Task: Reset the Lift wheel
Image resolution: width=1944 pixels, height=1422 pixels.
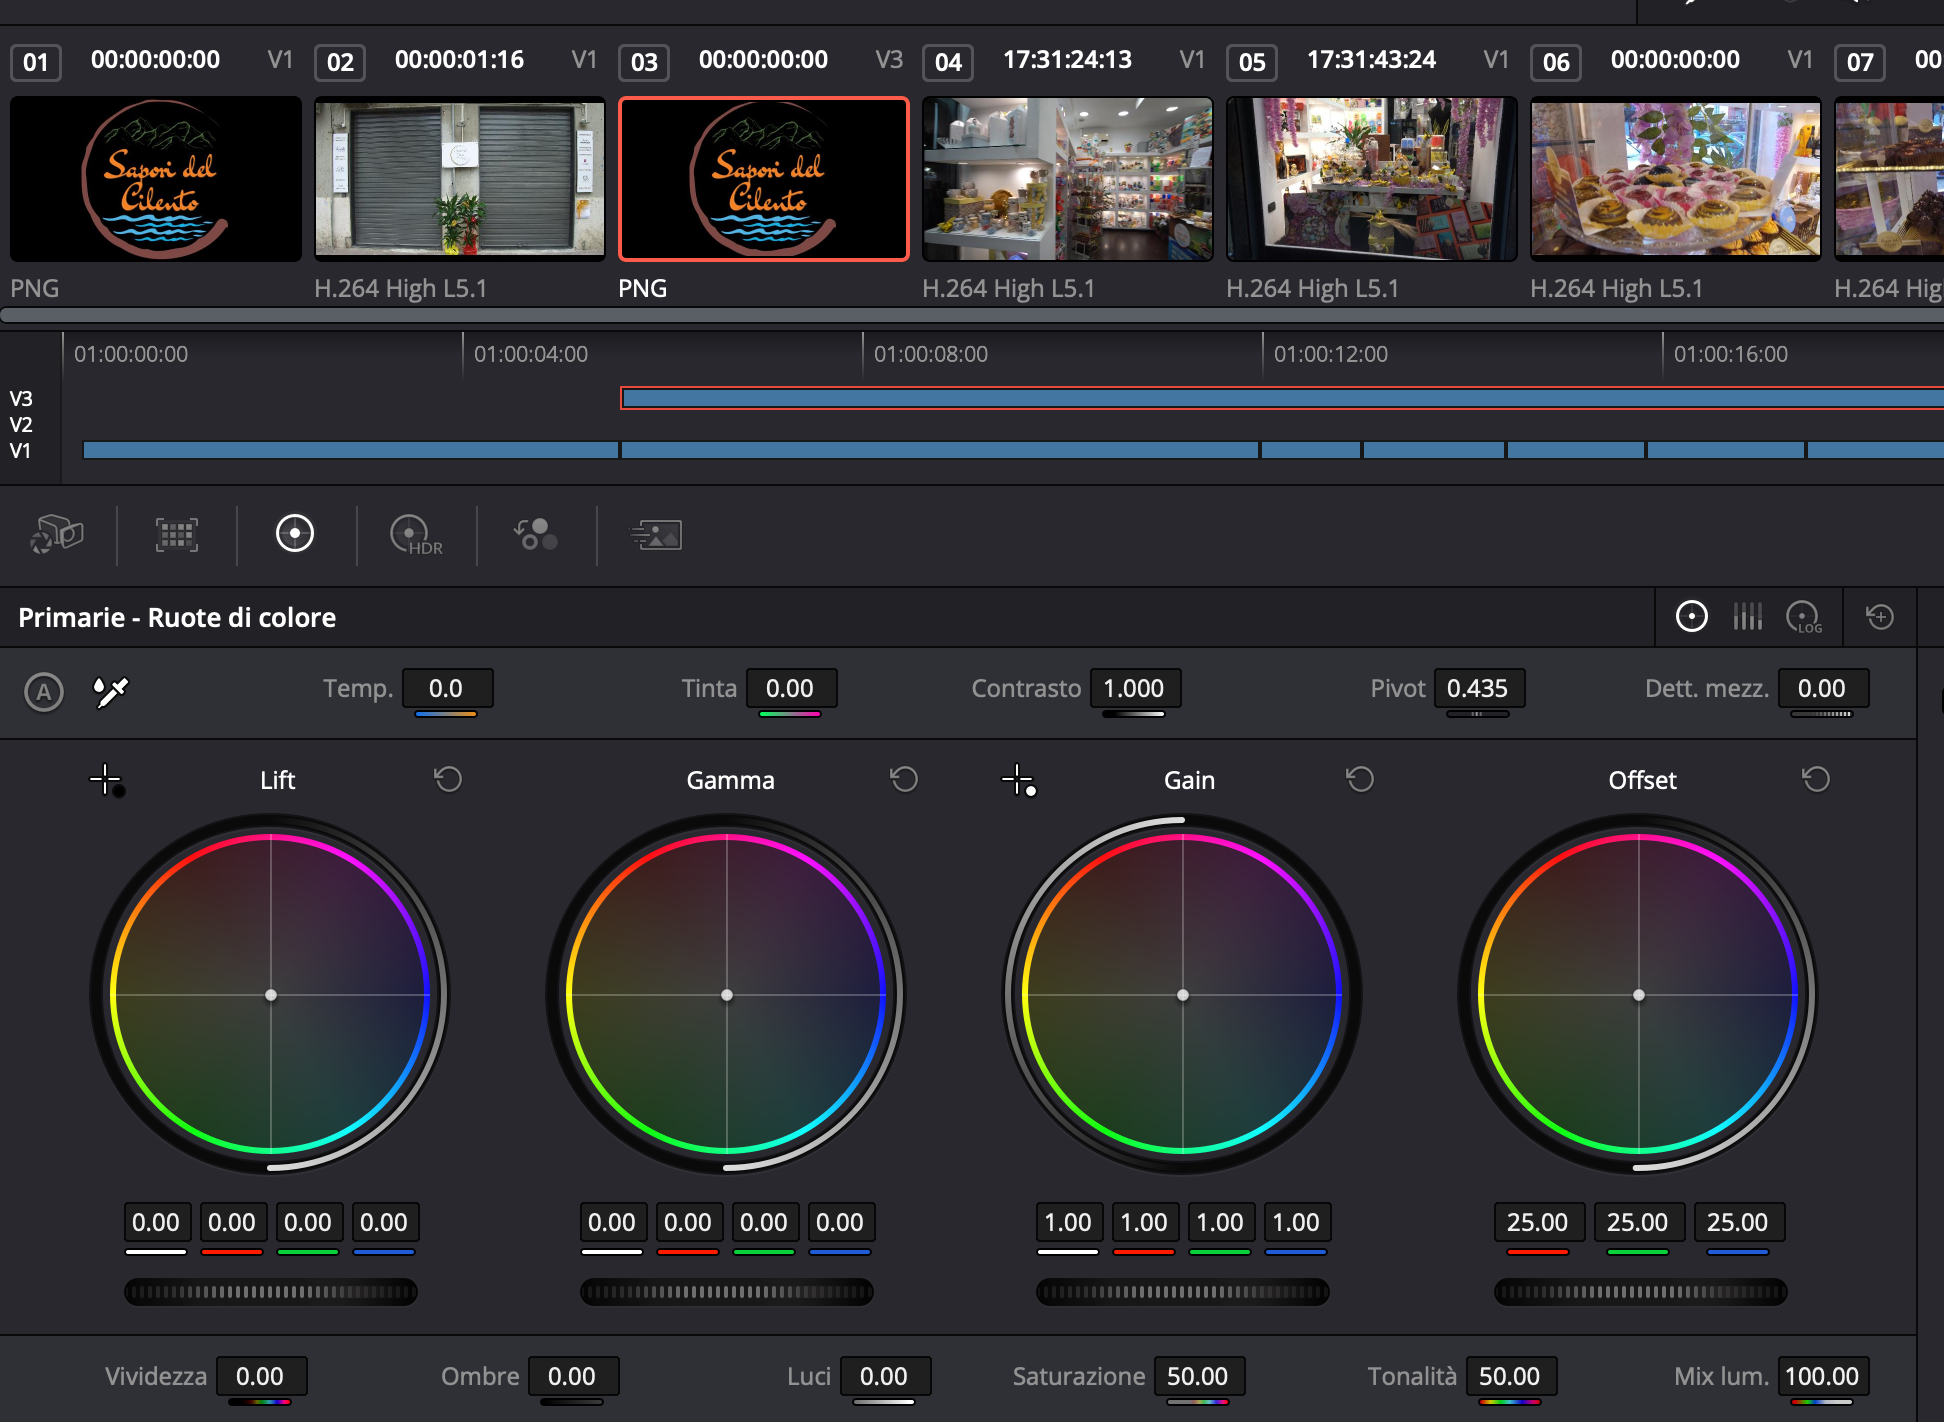Action: pos(448,779)
